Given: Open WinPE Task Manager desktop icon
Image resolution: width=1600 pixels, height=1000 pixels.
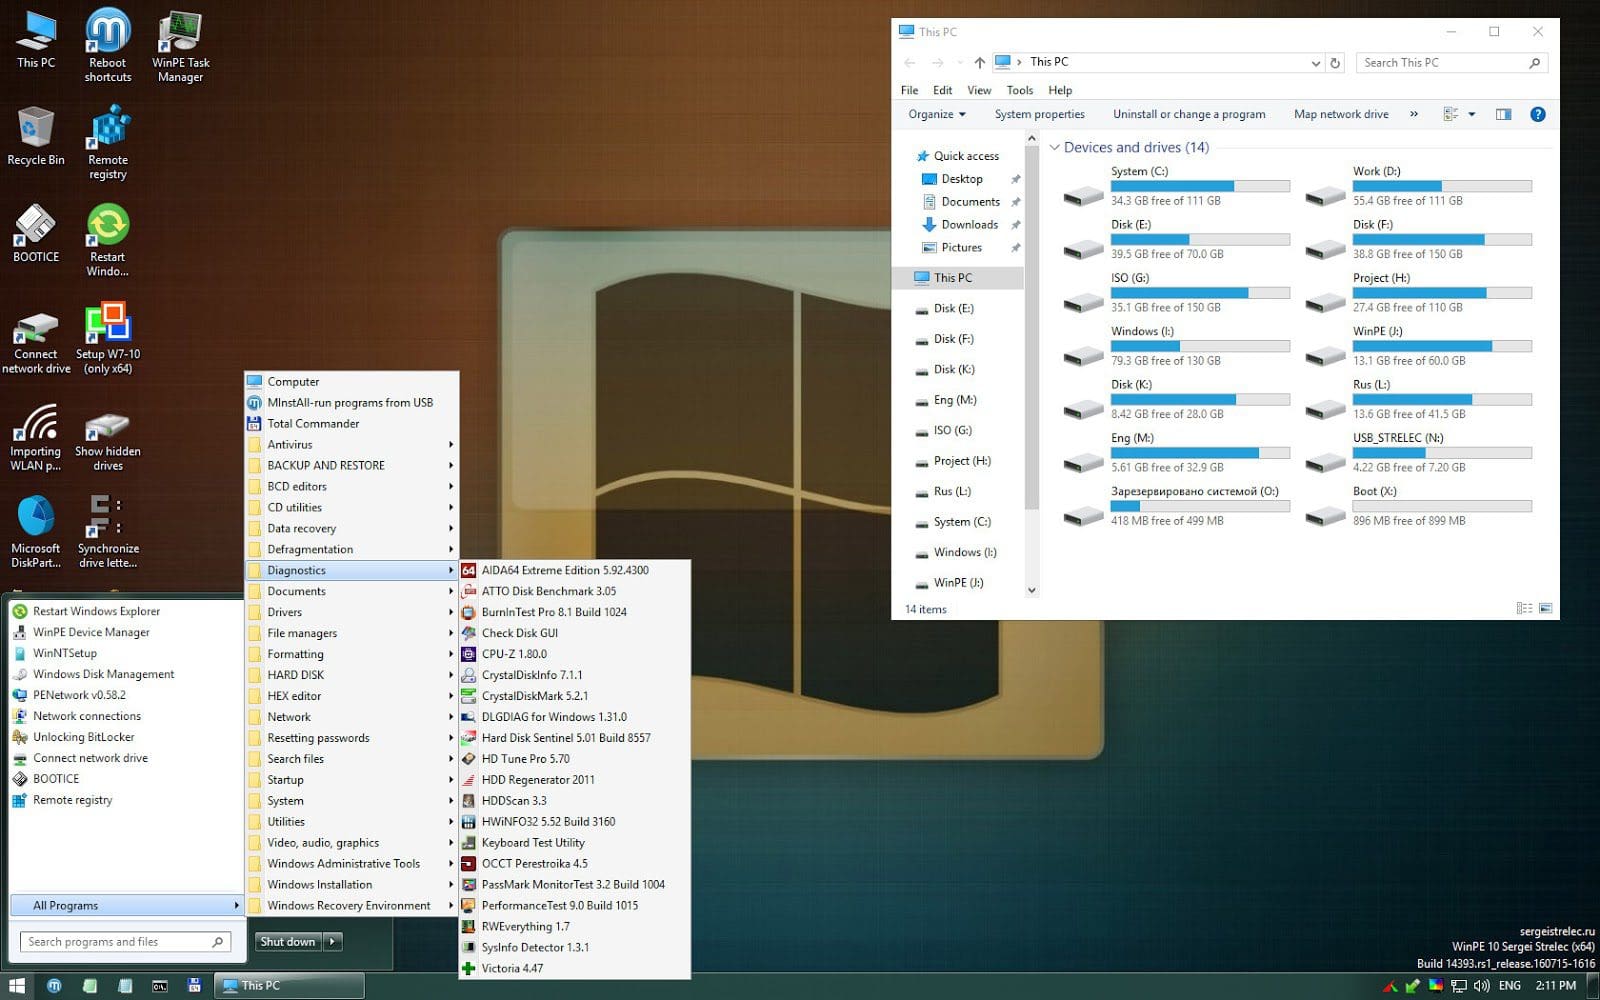Looking at the screenshot, I should tap(180, 45).
